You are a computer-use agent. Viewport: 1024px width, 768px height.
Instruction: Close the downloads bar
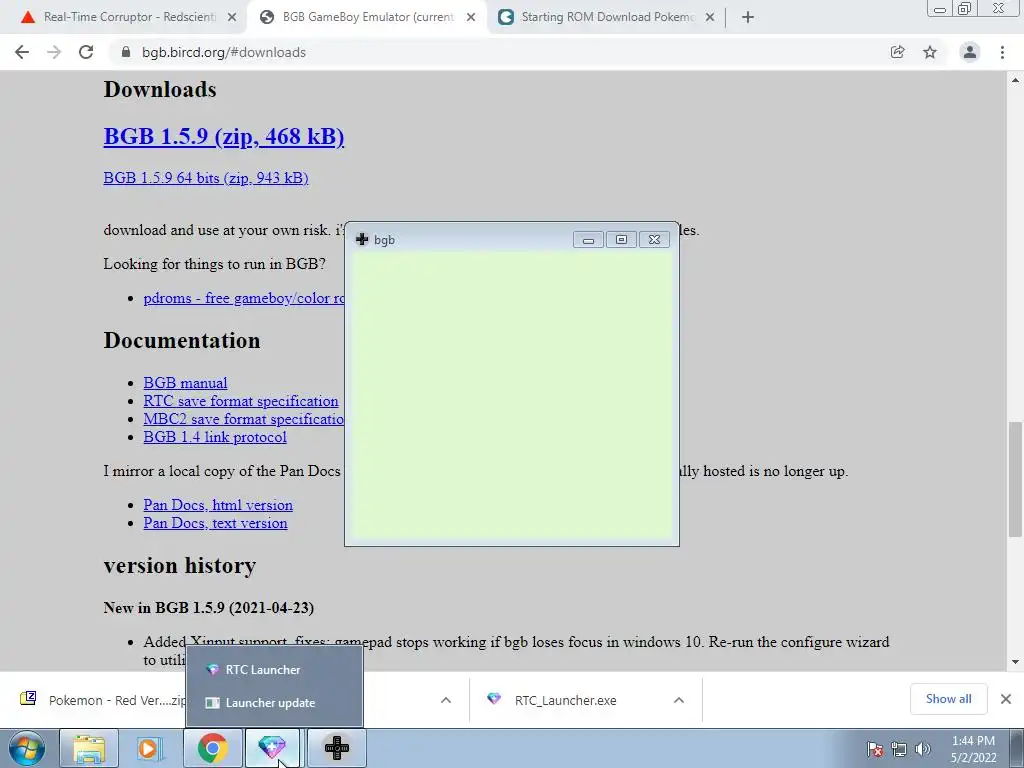(1006, 699)
